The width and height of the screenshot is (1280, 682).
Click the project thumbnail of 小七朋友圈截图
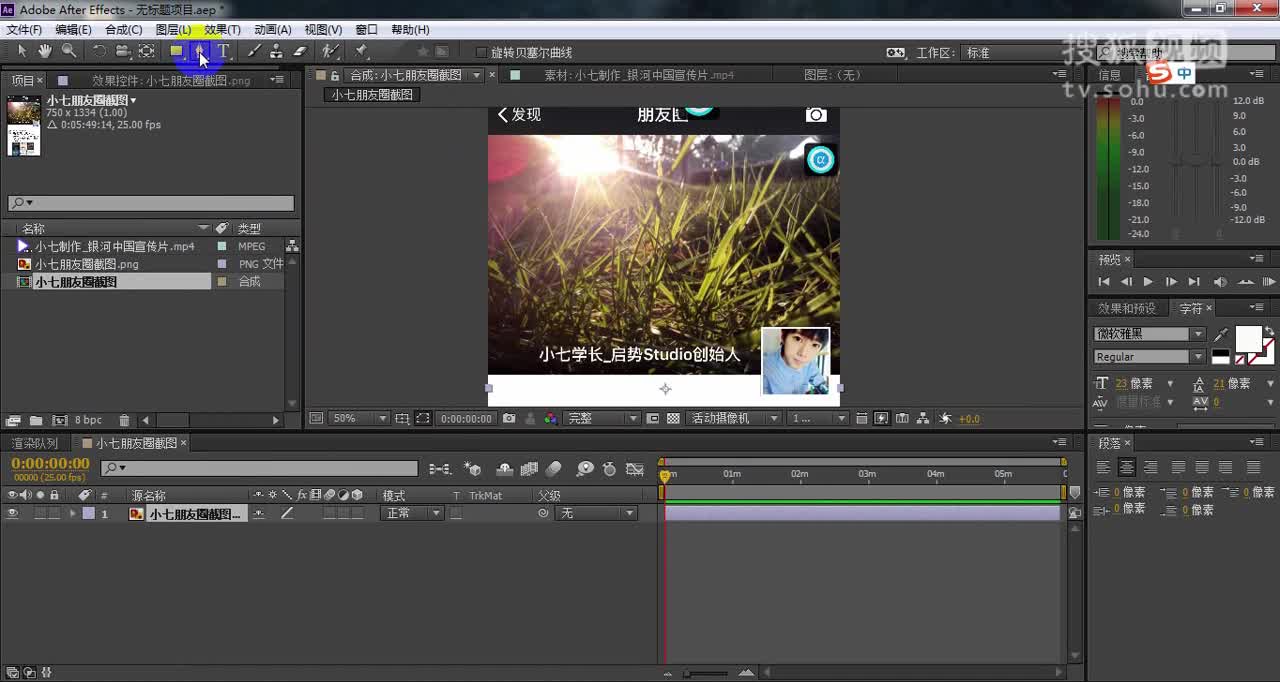click(22, 125)
